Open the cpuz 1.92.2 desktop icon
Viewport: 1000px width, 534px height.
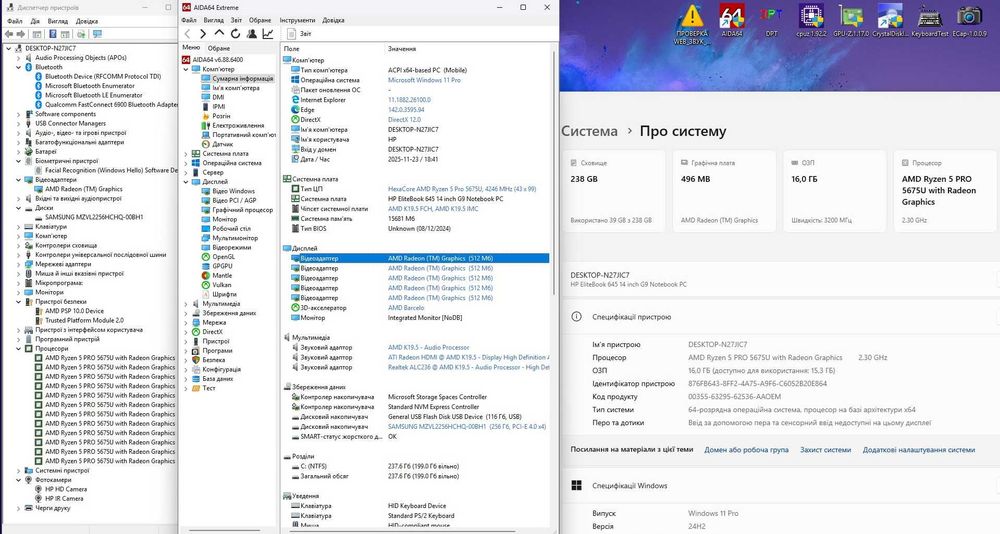[811, 20]
